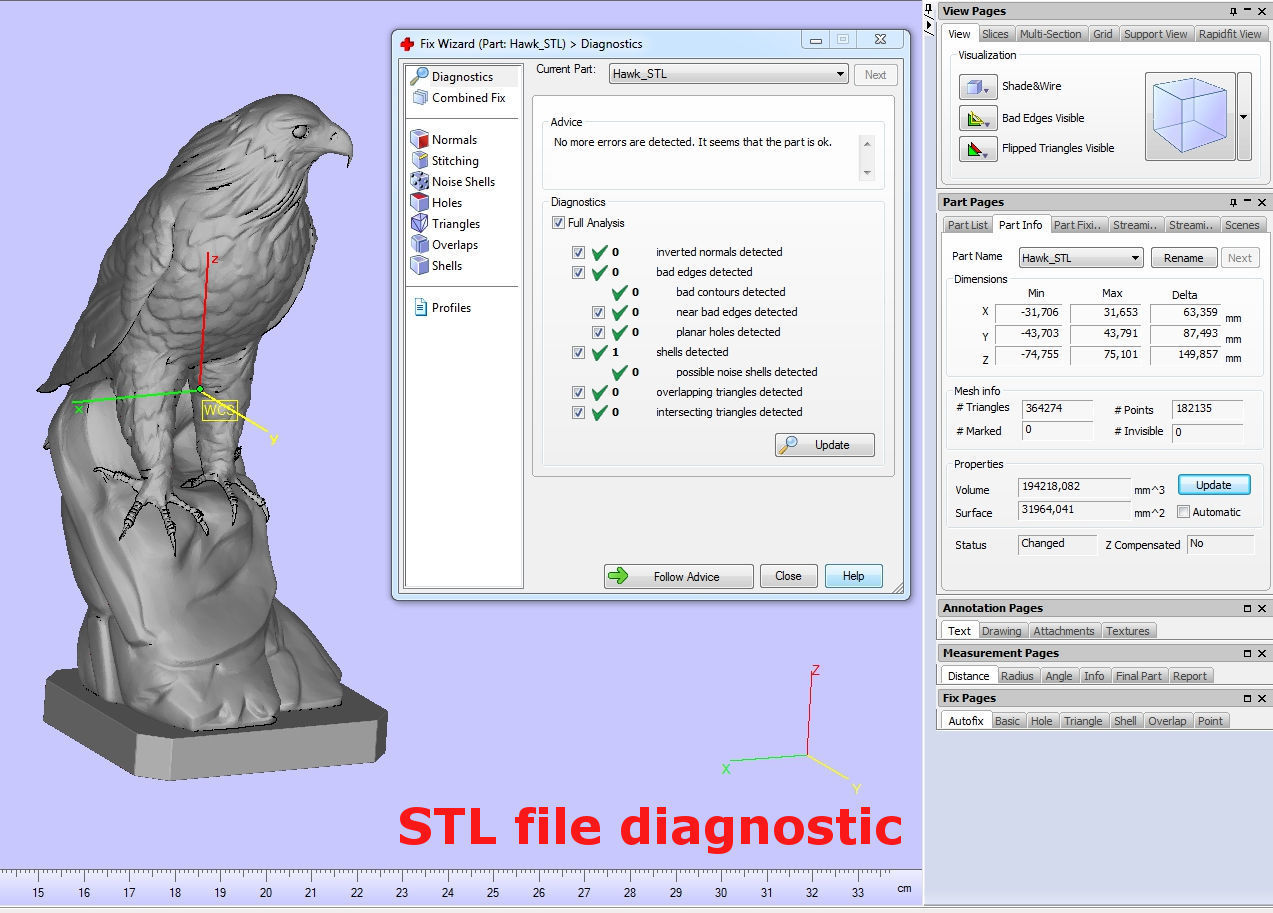The height and width of the screenshot is (913, 1273).
Task: Click the # Triangles value field
Action: [1057, 409]
